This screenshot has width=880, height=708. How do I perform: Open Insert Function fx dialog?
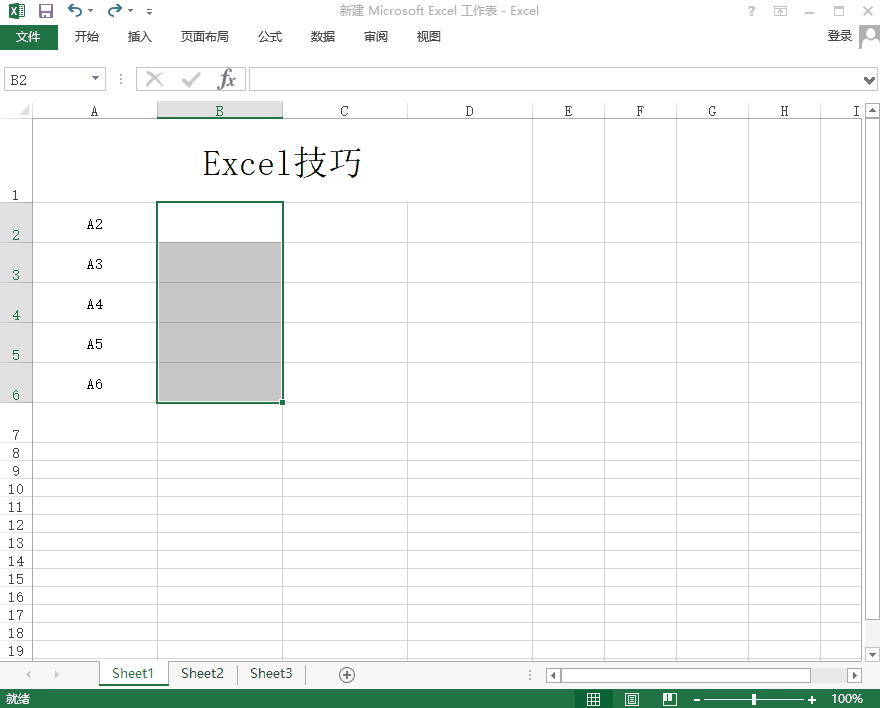coord(226,79)
